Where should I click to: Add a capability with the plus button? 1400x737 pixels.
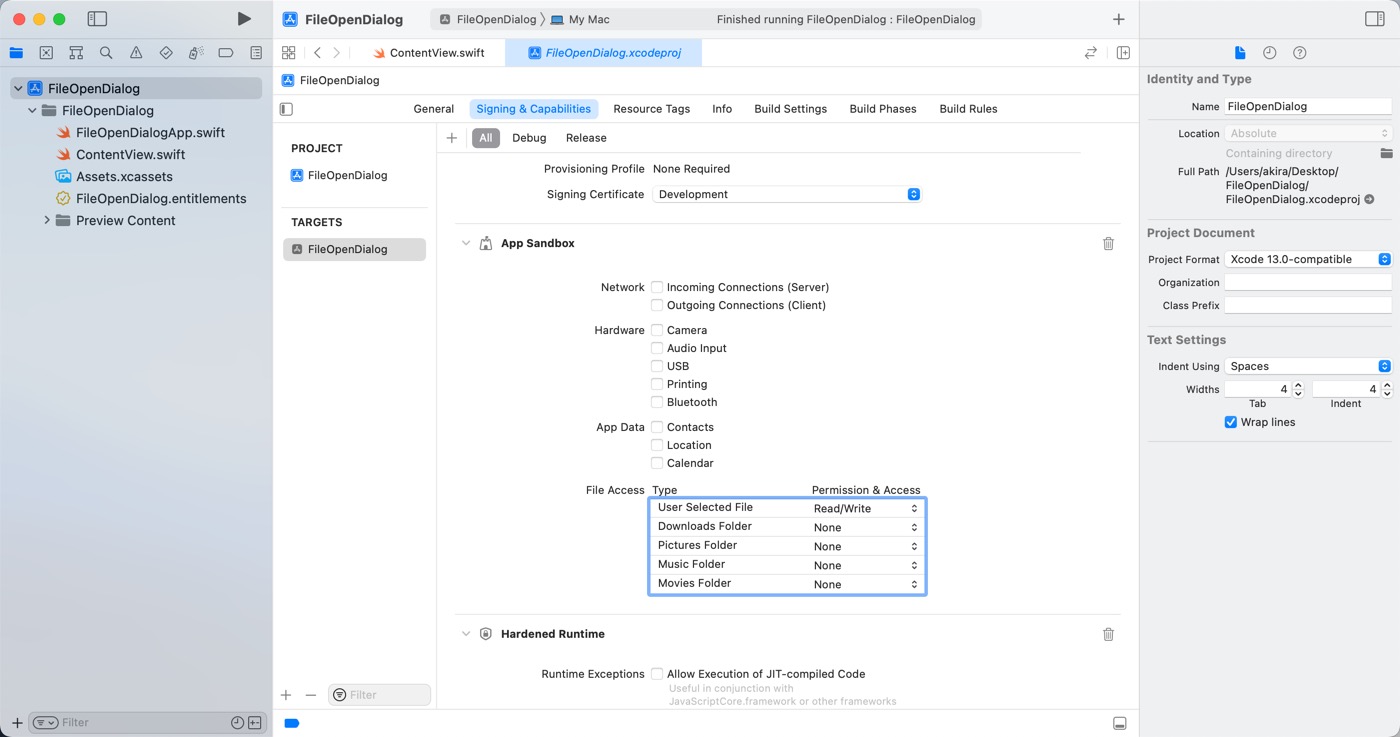(452, 138)
